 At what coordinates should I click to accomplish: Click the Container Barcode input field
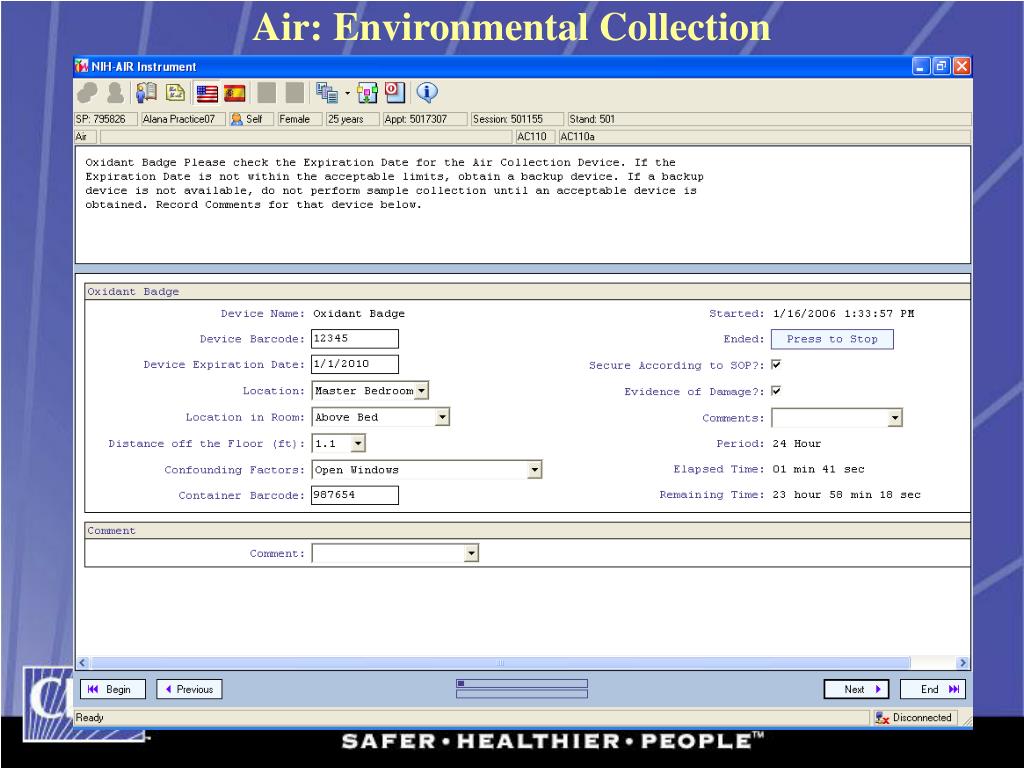(x=355, y=495)
